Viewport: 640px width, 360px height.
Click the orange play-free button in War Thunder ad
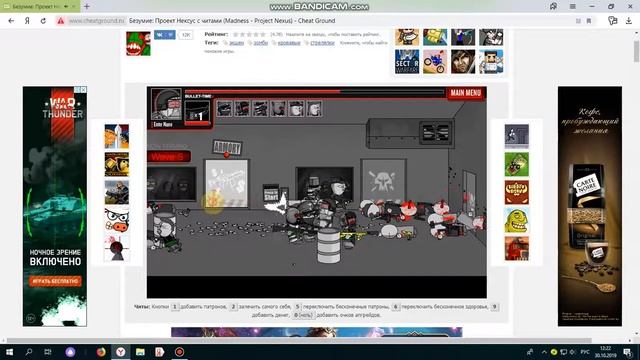coord(55,281)
